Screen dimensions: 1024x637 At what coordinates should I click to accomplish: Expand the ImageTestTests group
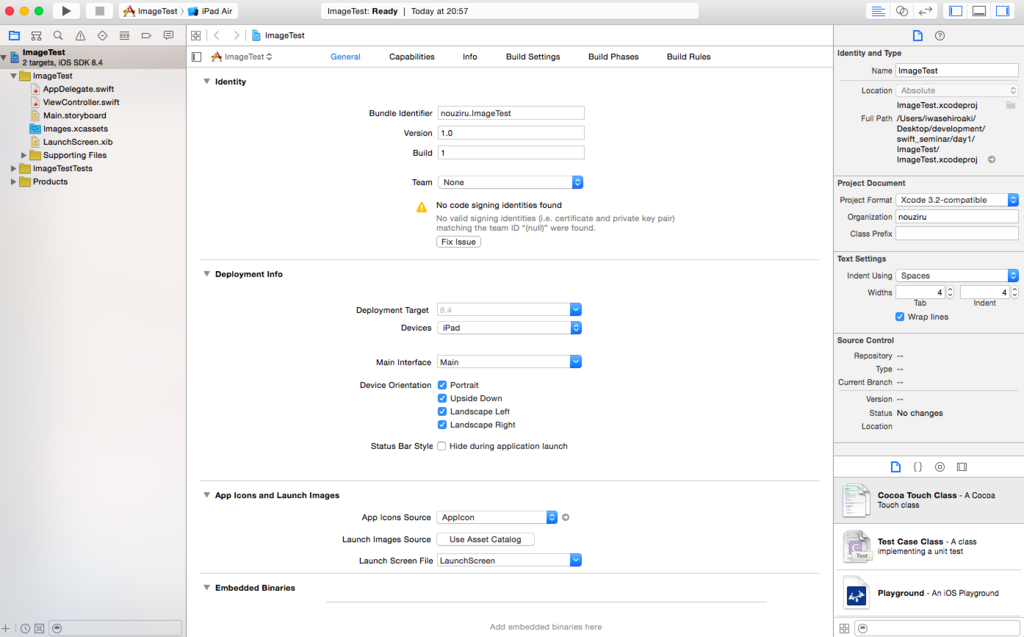13,168
